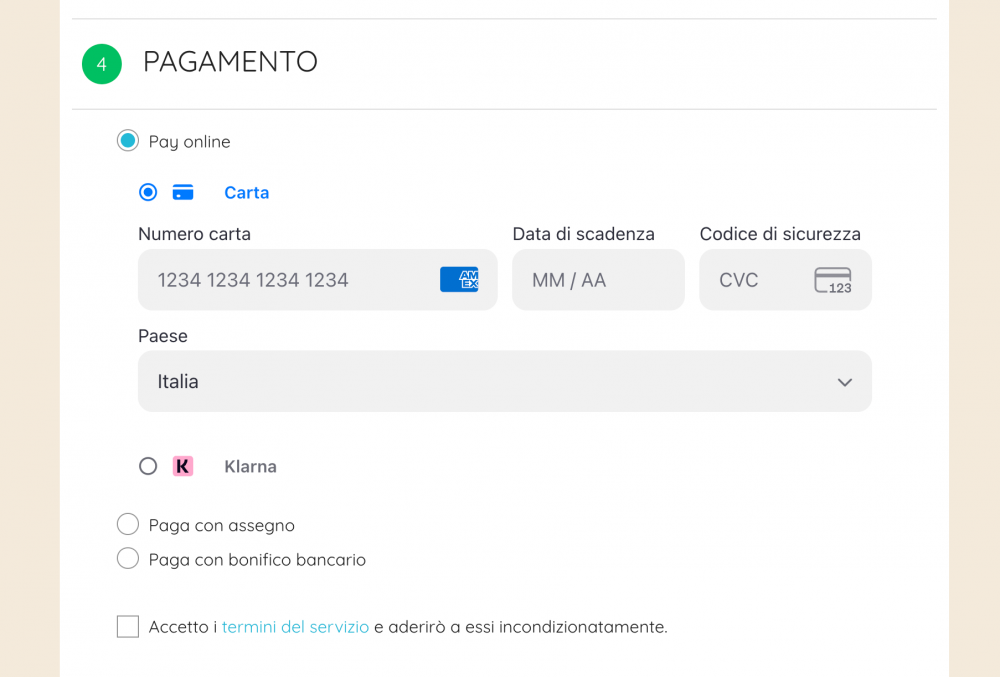Select the Pay online radio button
This screenshot has width=1000, height=677.
[127, 140]
